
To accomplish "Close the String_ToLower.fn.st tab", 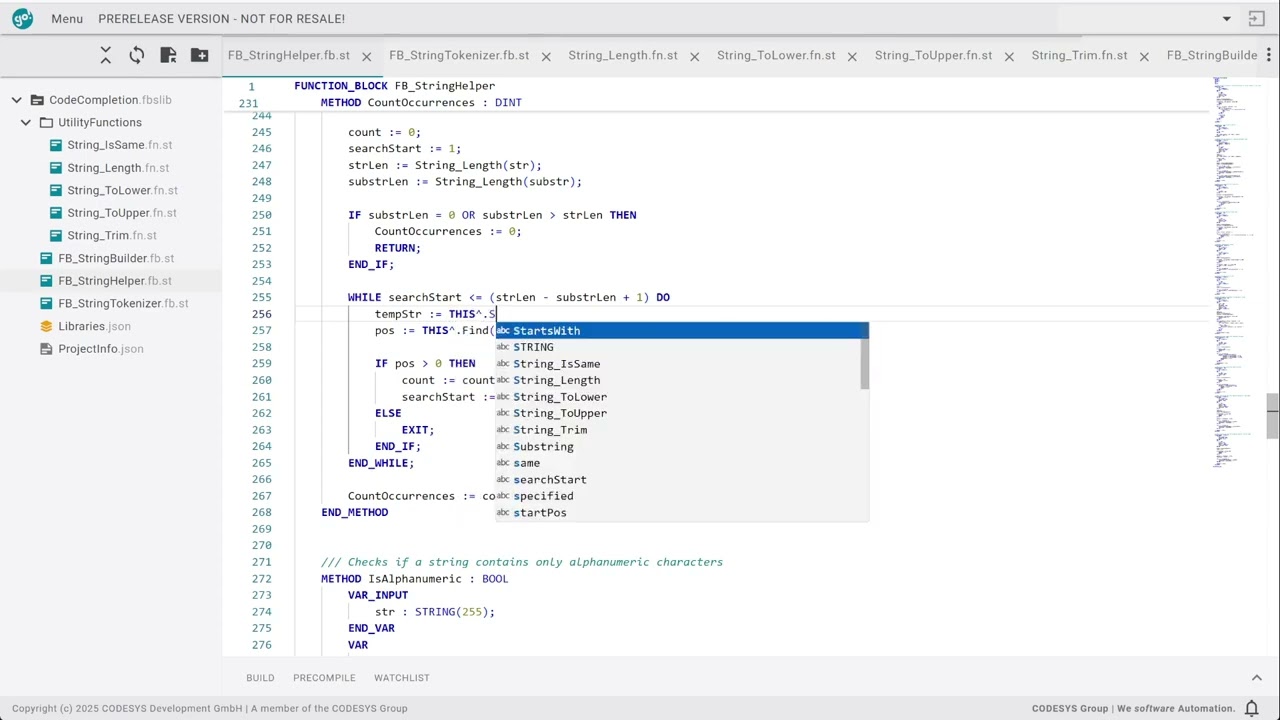I will pos(852,56).
